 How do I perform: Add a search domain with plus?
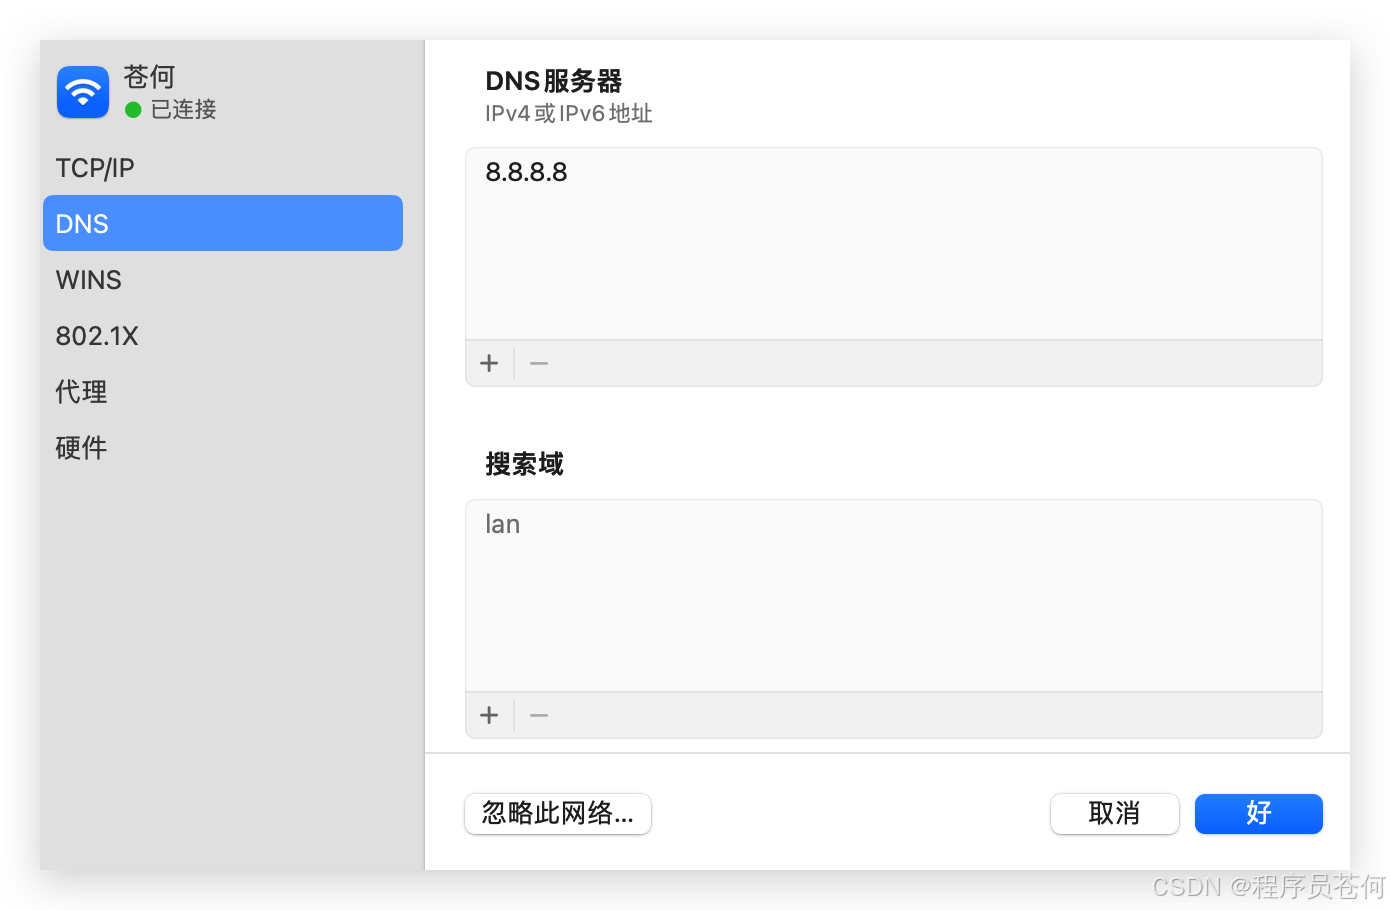click(x=489, y=715)
